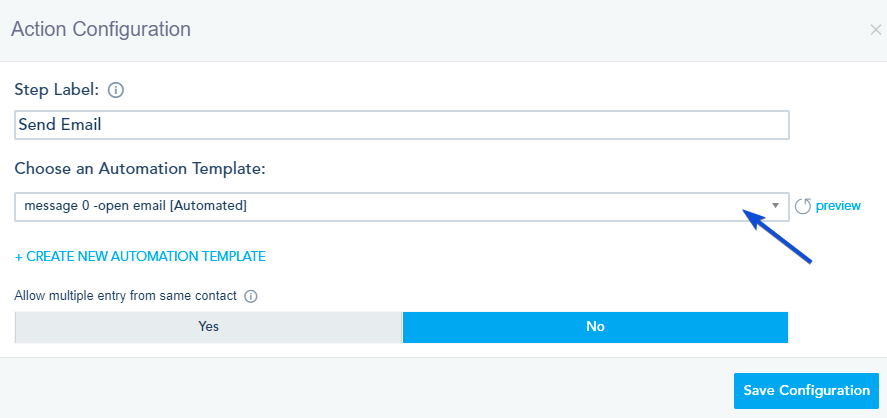Click 'Allow multiple entry from same contact' text
887x418 pixels.
pyautogui.click(x=125, y=296)
